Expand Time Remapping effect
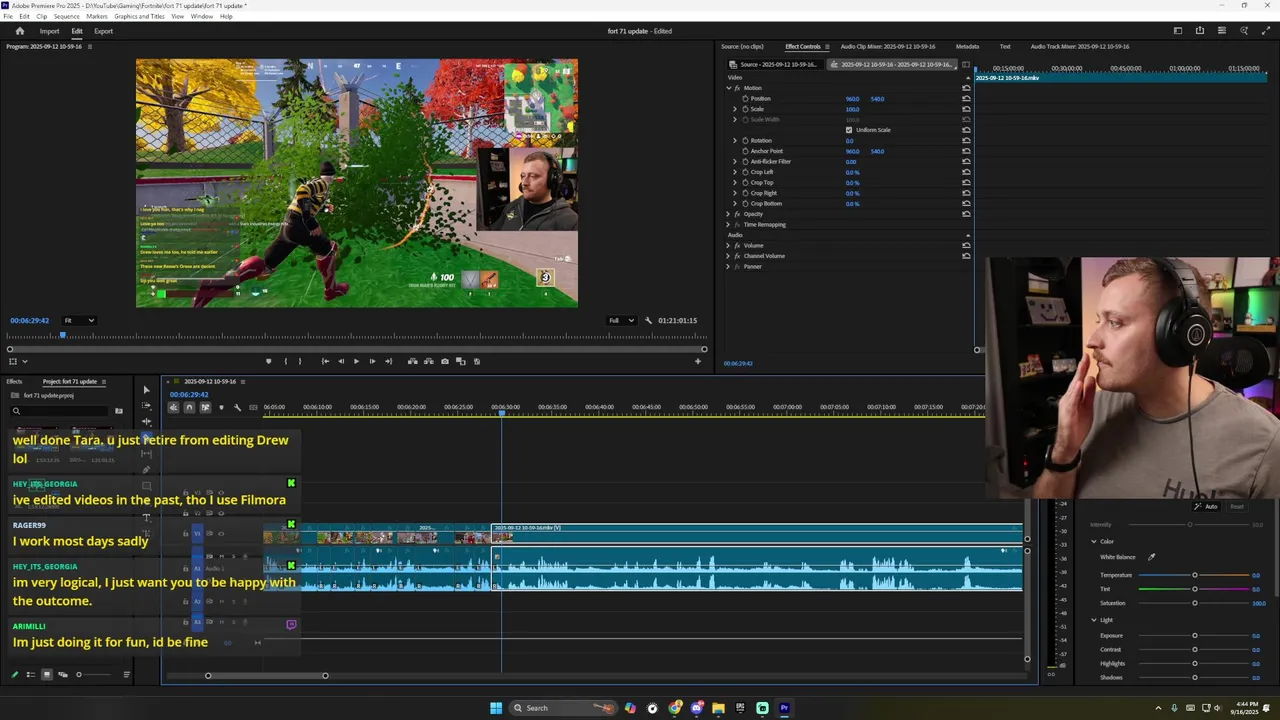Screen dimensions: 1280x720 (x=728, y=224)
